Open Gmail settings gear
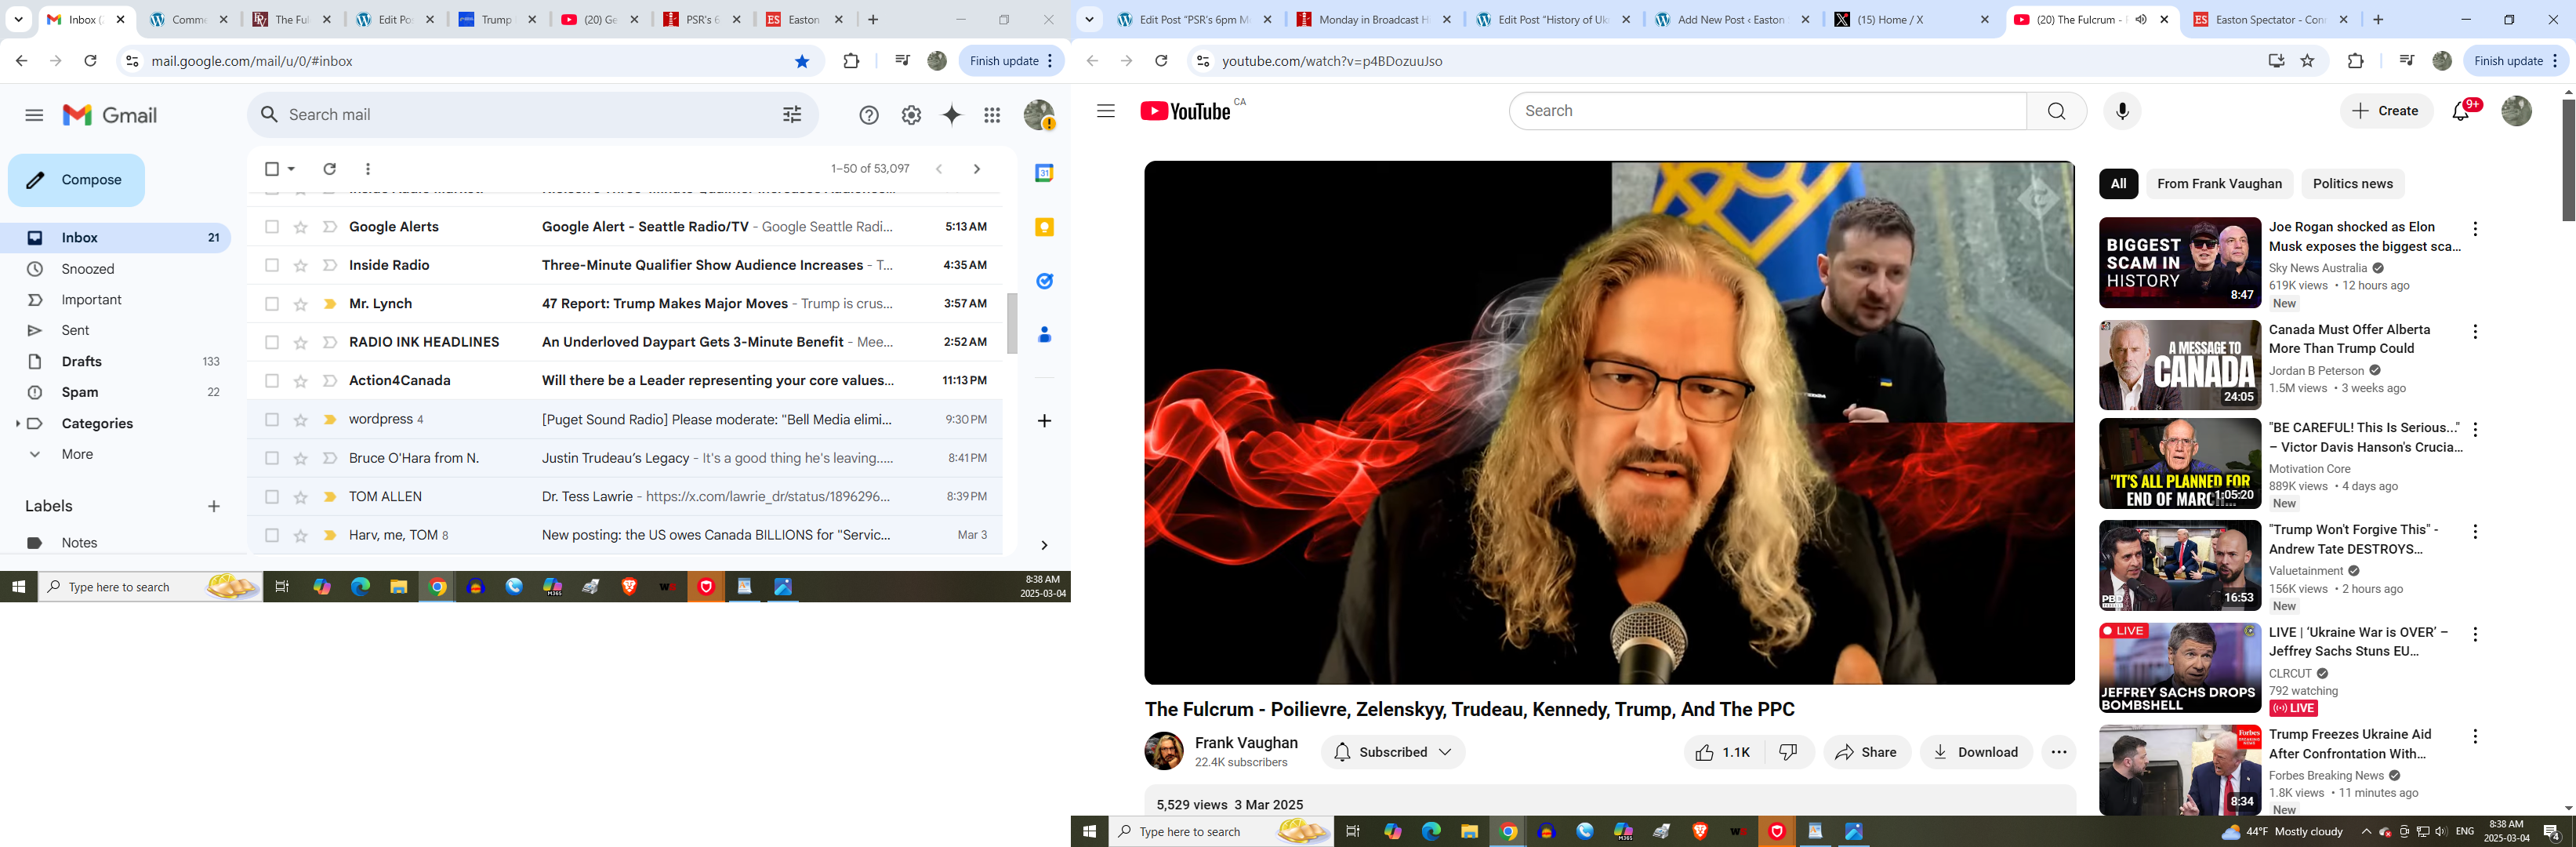 pos(910,115)
